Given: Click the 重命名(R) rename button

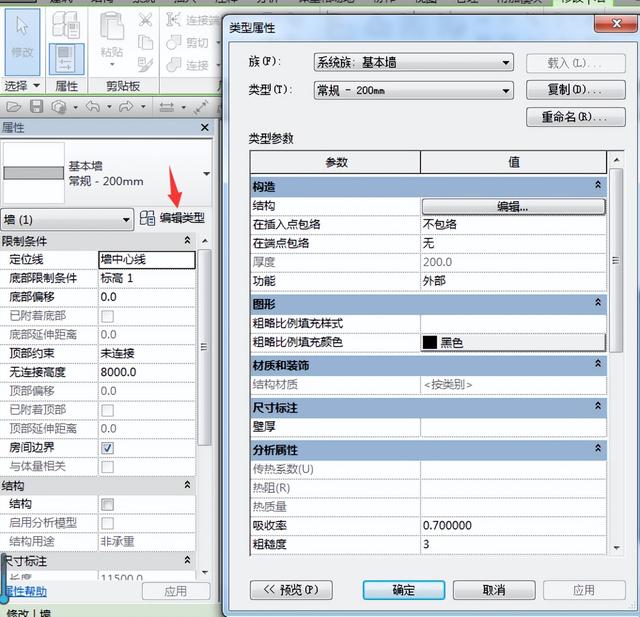Looking at the screenshot, I should [x=576, y=117].
